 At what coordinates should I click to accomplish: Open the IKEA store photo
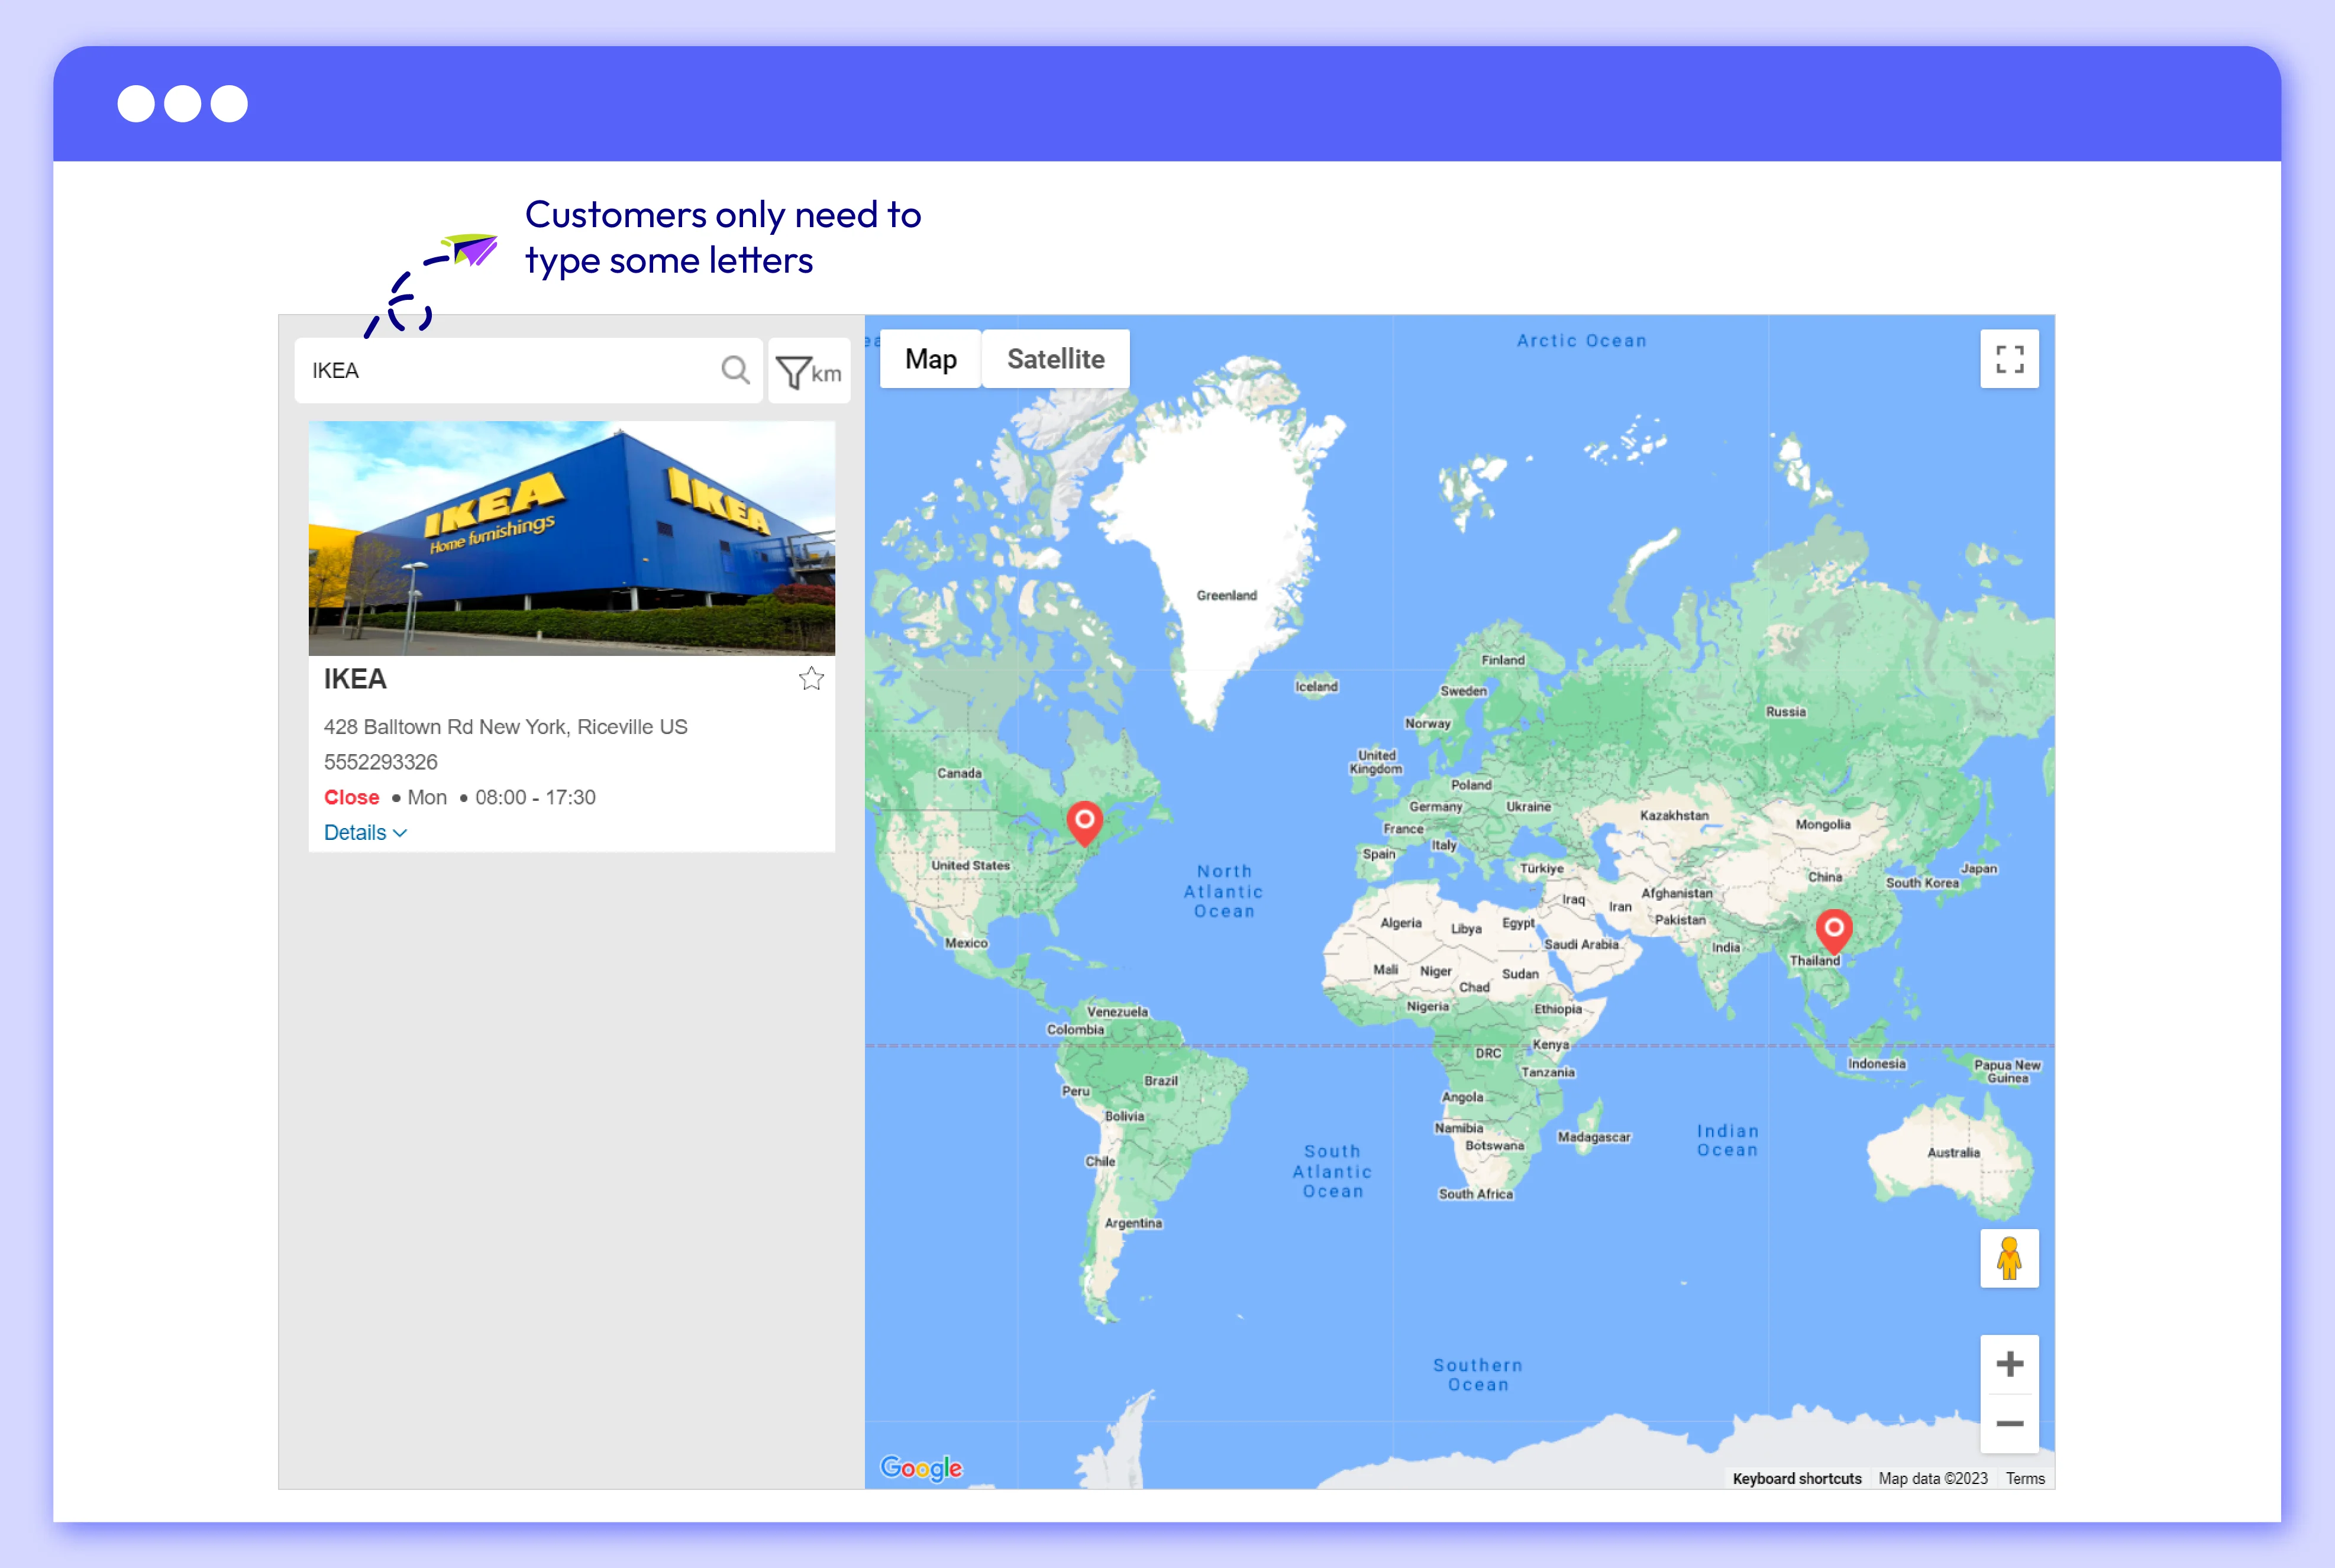pyautogui.click(x=571, y=538)
